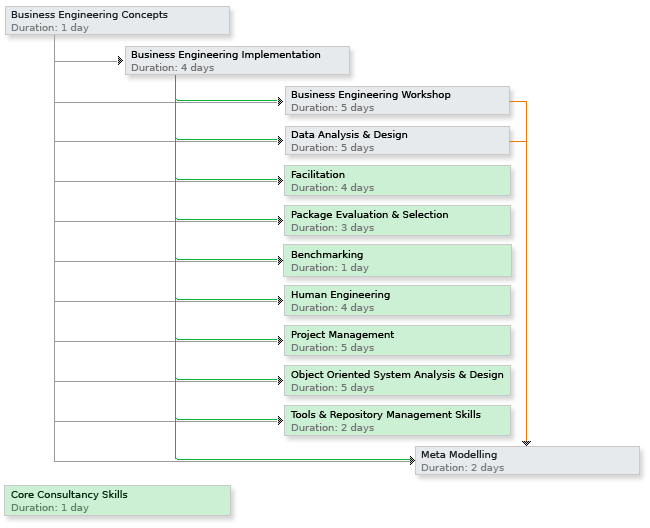Click the Core Consultancy Skills box

click(x=117, y=501)
